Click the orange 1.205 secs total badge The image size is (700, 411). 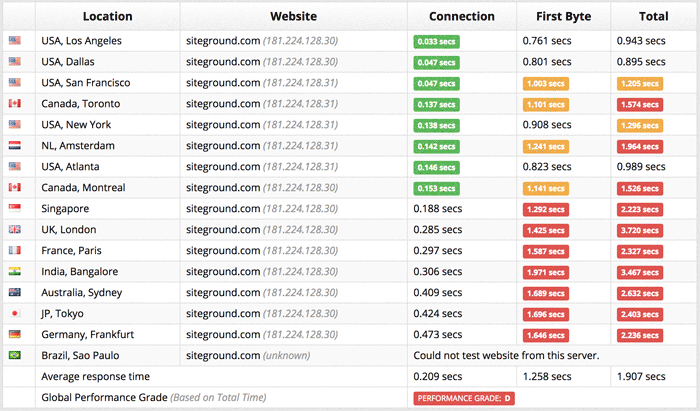[640, 84]
